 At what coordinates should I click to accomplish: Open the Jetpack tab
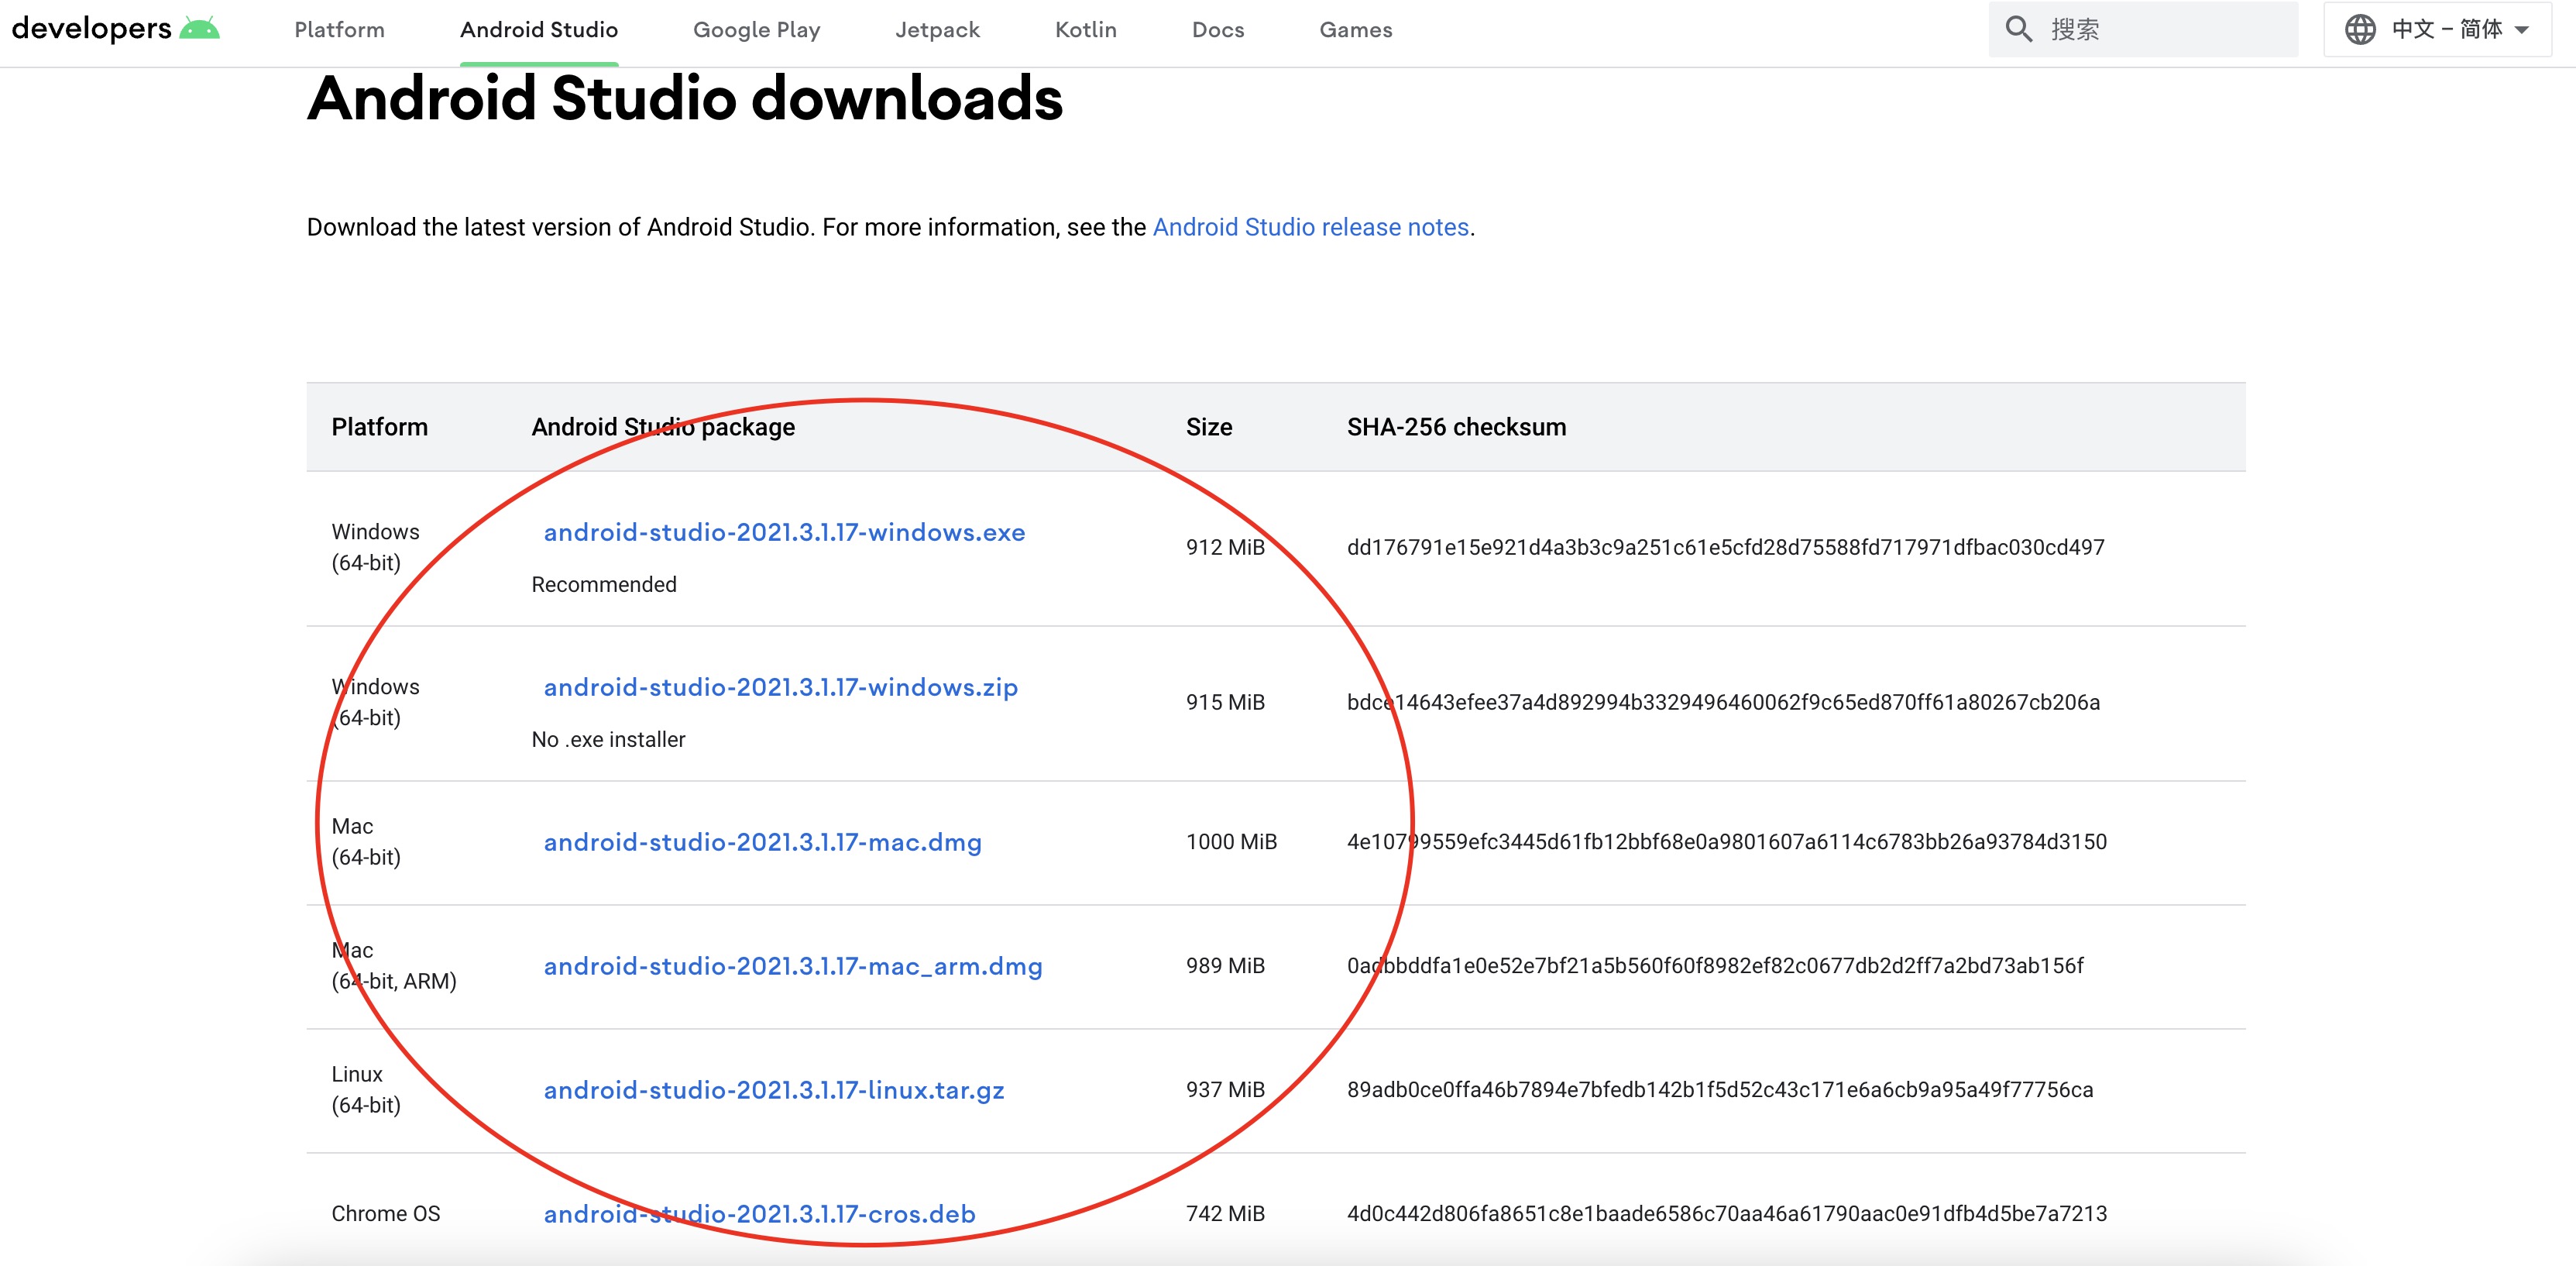coord(937,30)
